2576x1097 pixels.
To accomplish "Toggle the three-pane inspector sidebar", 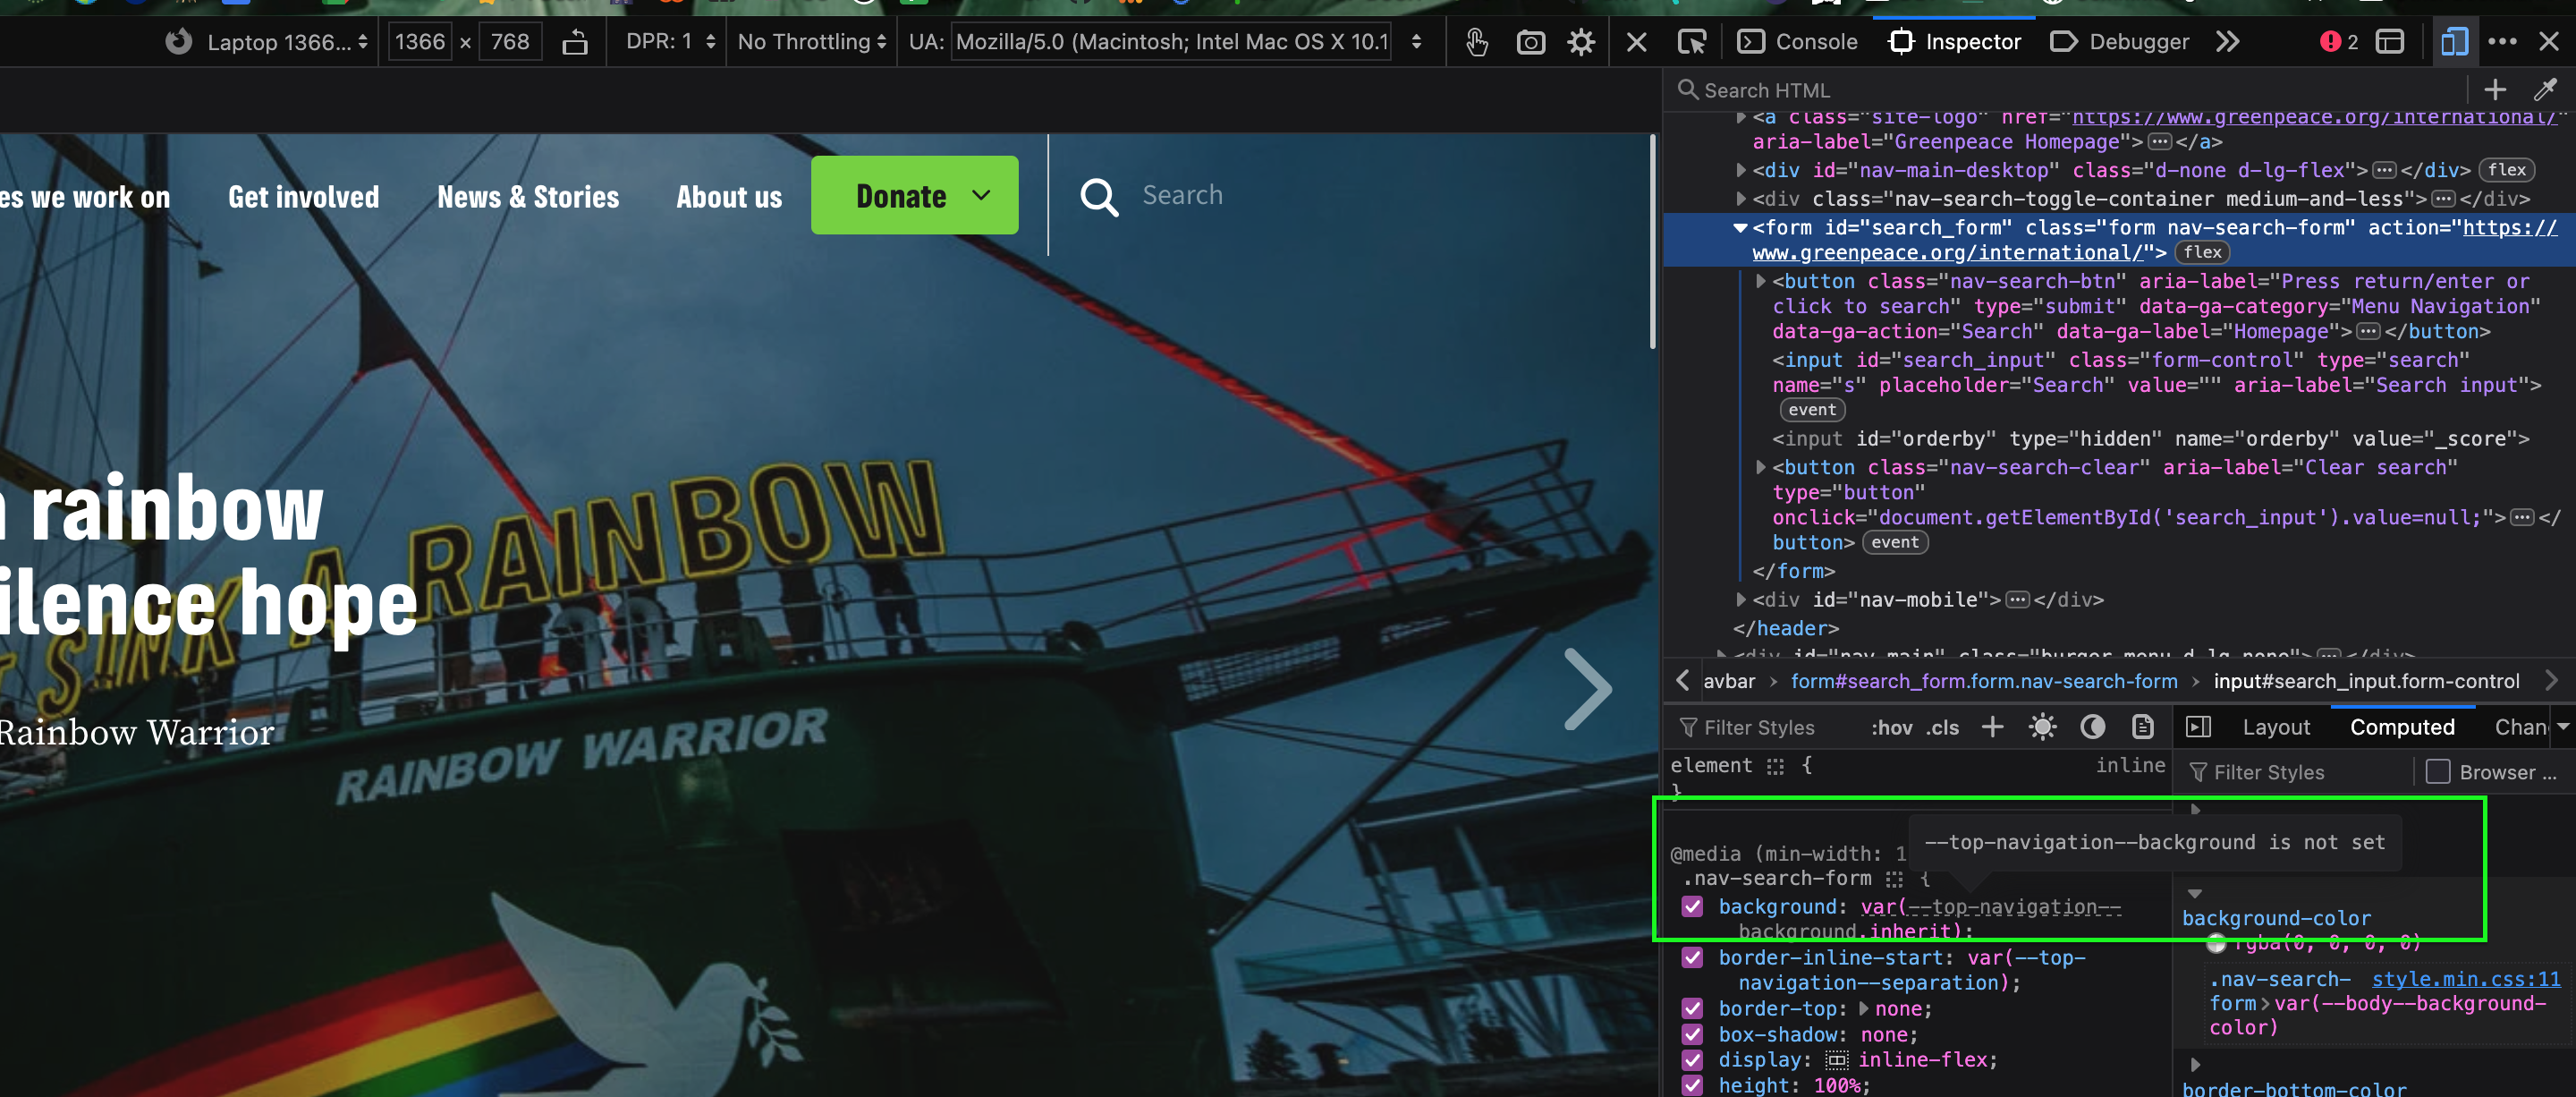I will [2198, 727].
